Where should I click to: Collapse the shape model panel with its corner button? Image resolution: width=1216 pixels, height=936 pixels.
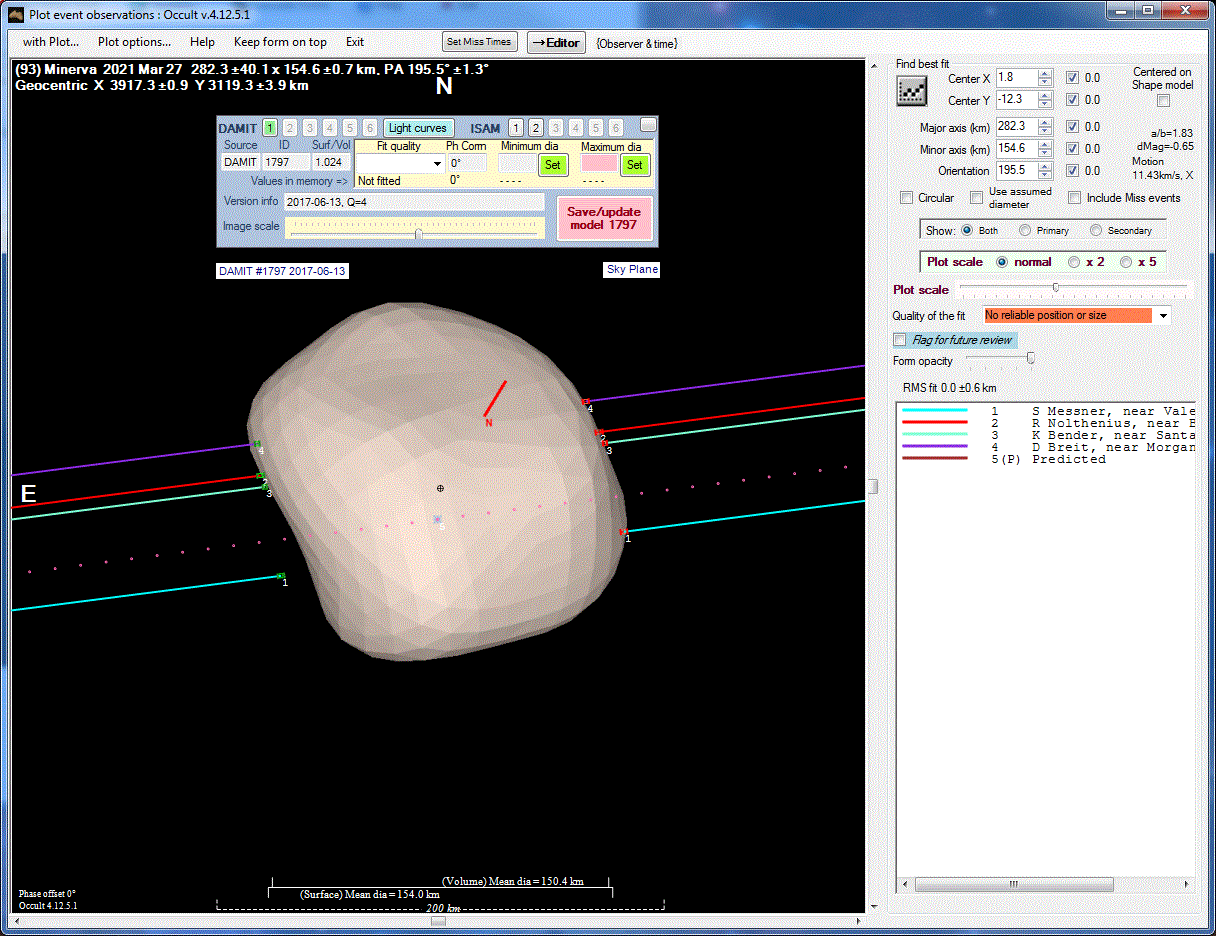tap(648, 124)
